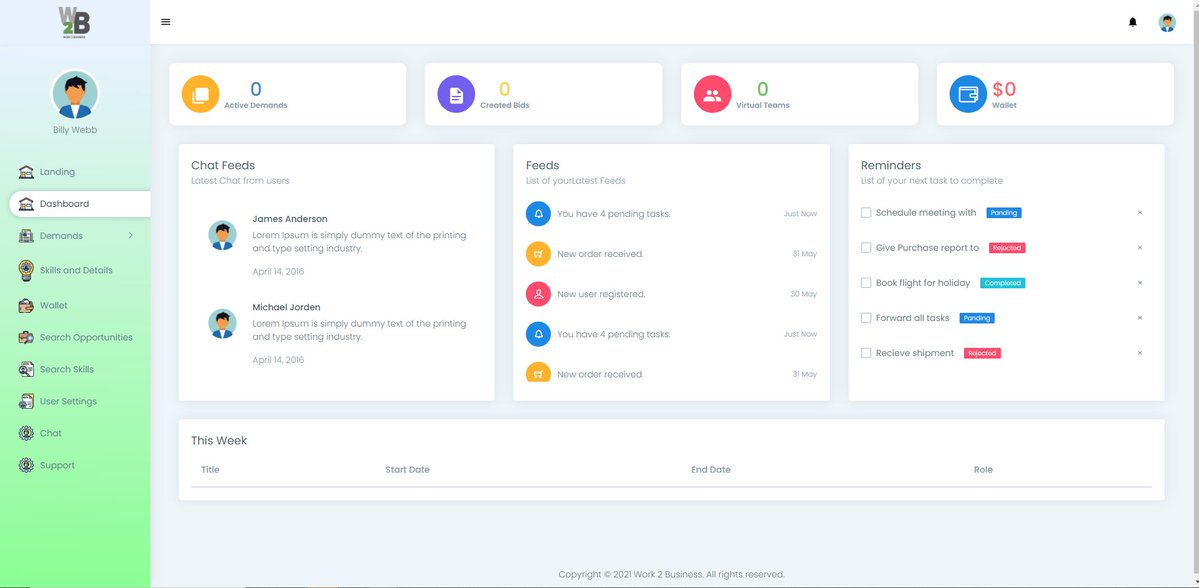
Task: Click the W2B logo
Action: pos(75,21)
